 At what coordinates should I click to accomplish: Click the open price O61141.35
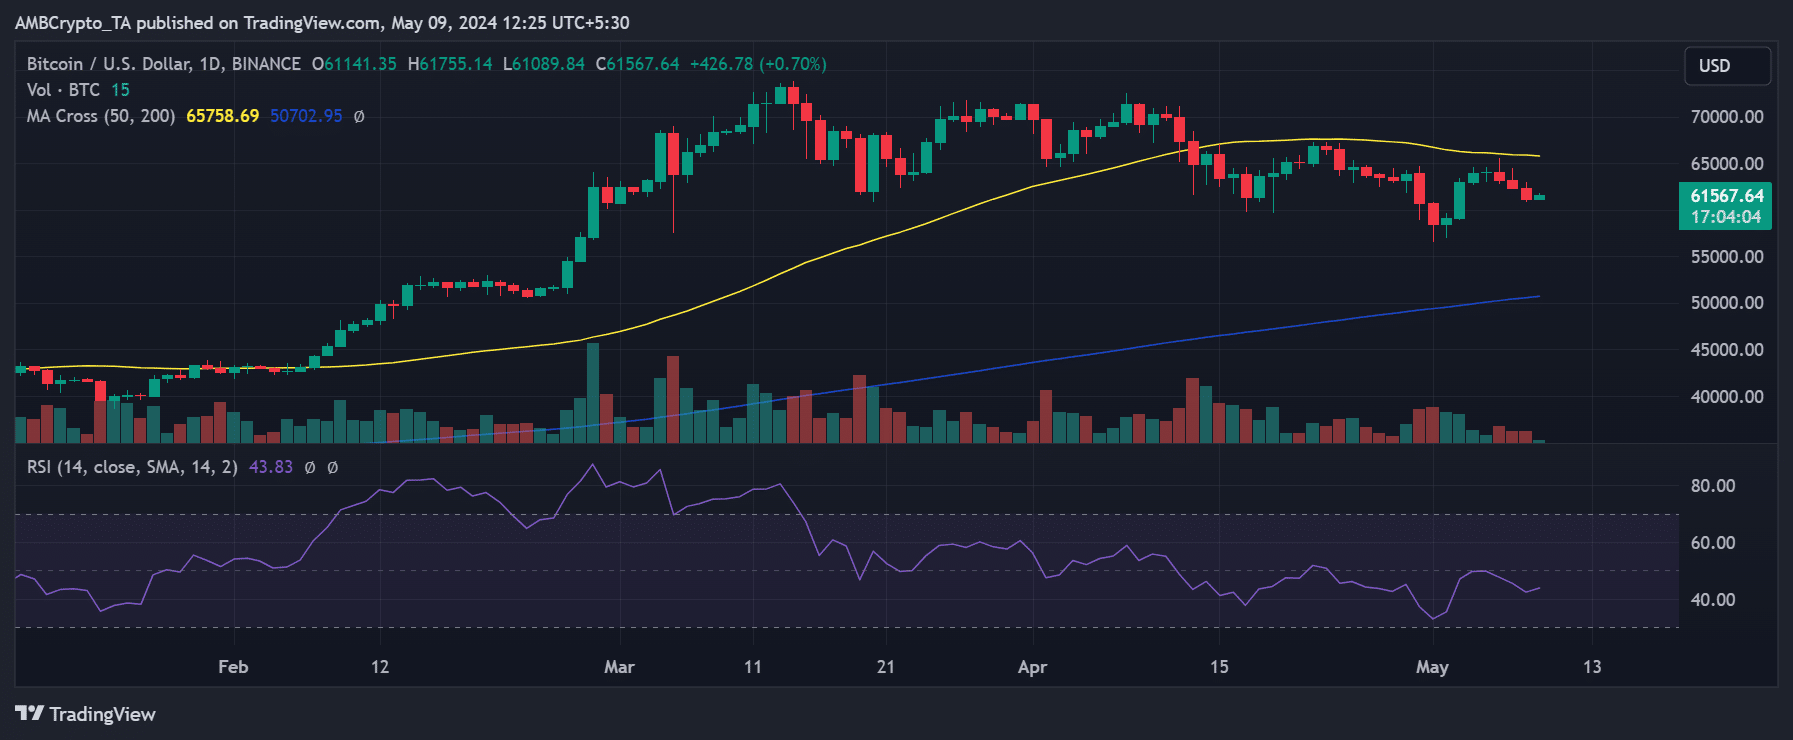(354, 64)
